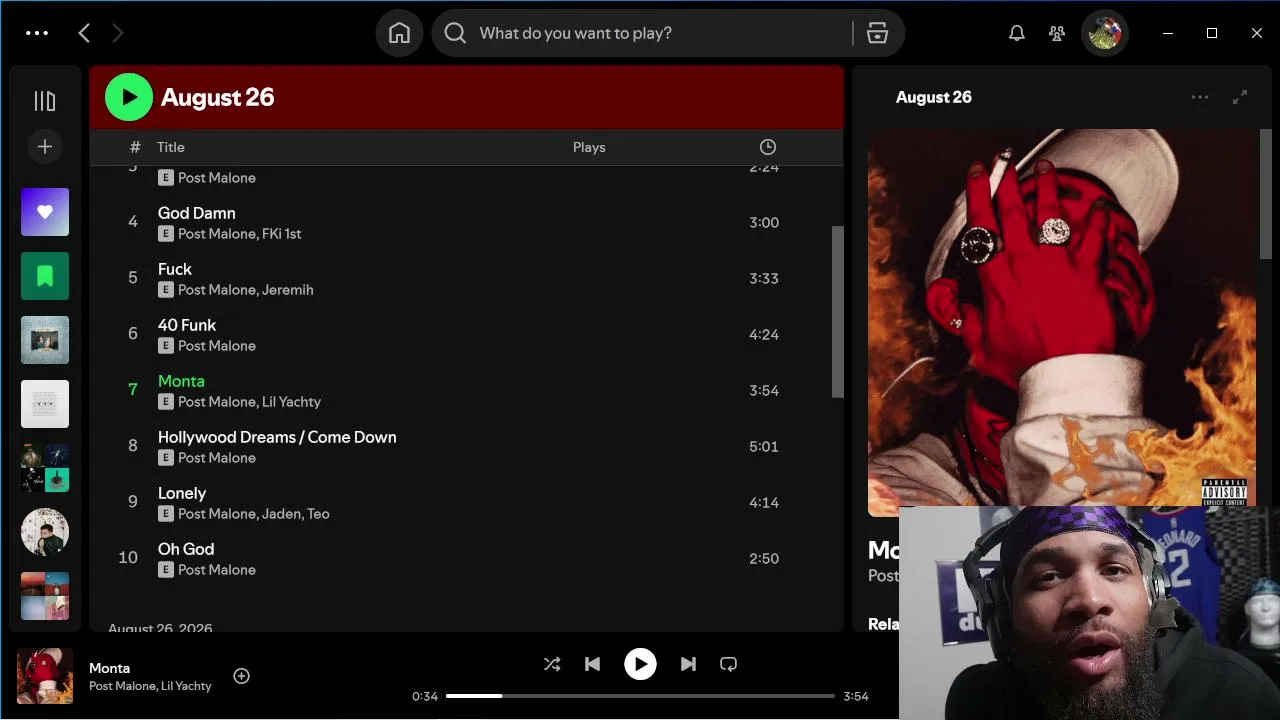Click the track list scrollbar

tap(838, 312)
